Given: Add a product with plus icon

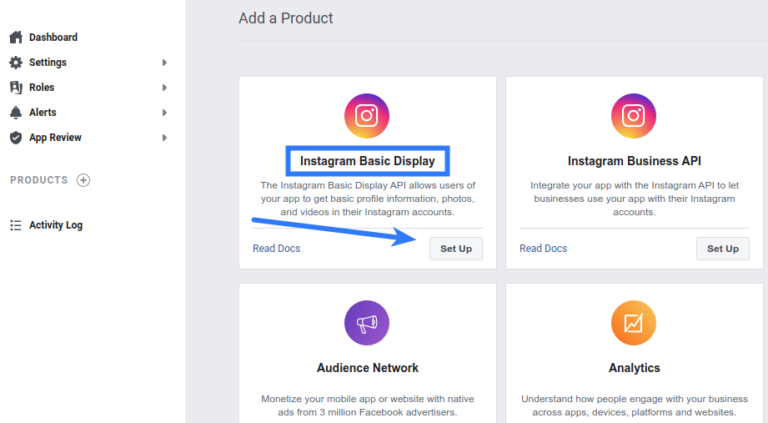Looking at the screenshot, I should click(x=84, y=180).
